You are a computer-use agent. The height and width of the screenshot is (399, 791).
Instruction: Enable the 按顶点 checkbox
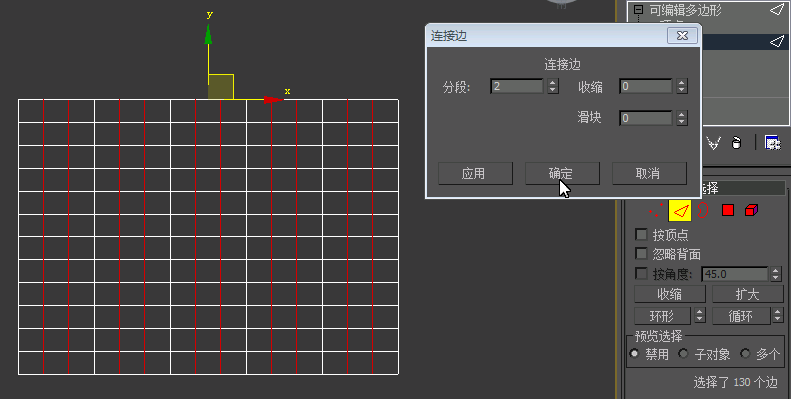641,235
